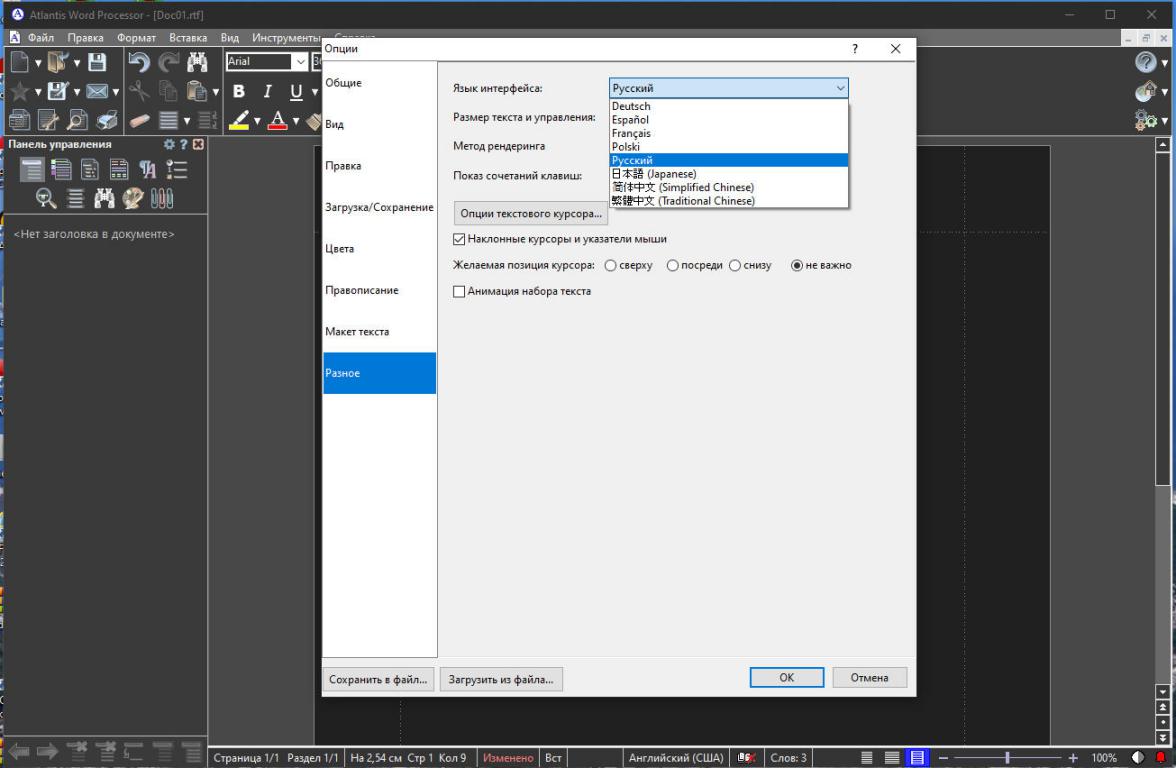The image size is (1176, 768).
Task: Uncheck 'Наклонные курсоры и указатели мыши' checkbox
Action: 460,239
